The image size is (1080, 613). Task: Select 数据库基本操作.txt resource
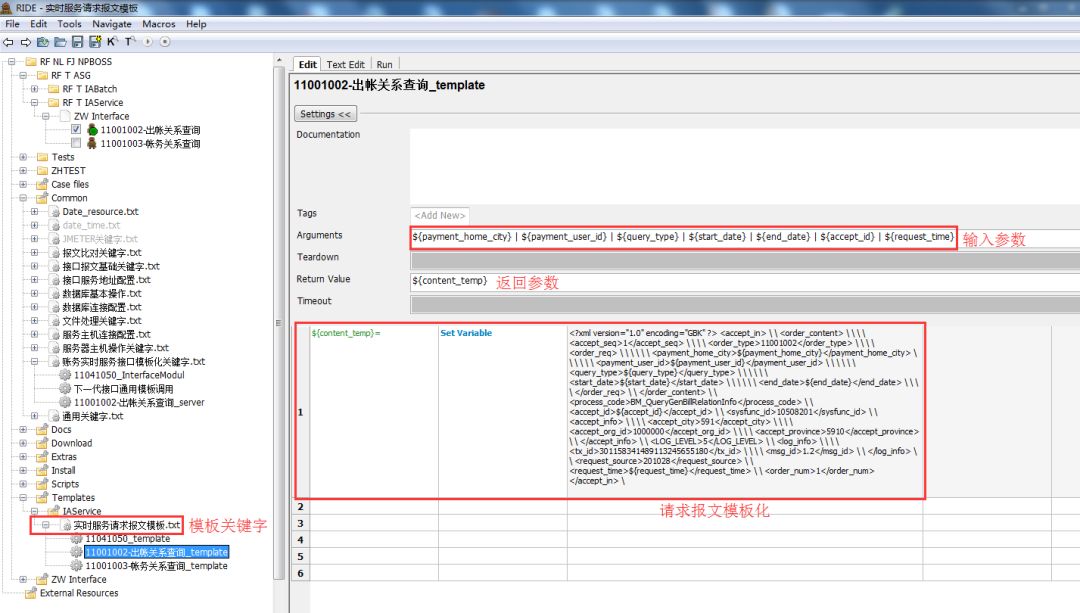point(102,293)
